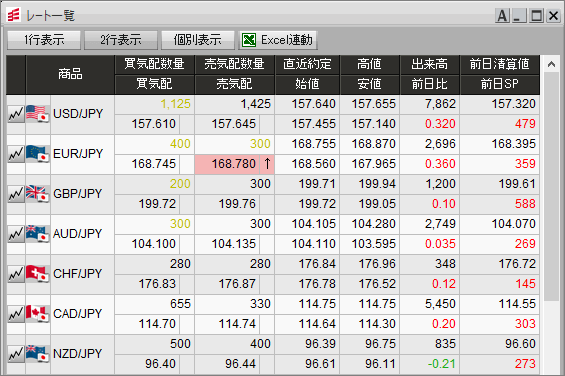Viewport: 565px width, 376px height.
Task: Switch to 2行表示 view
Action: click(x=121, y=40)
